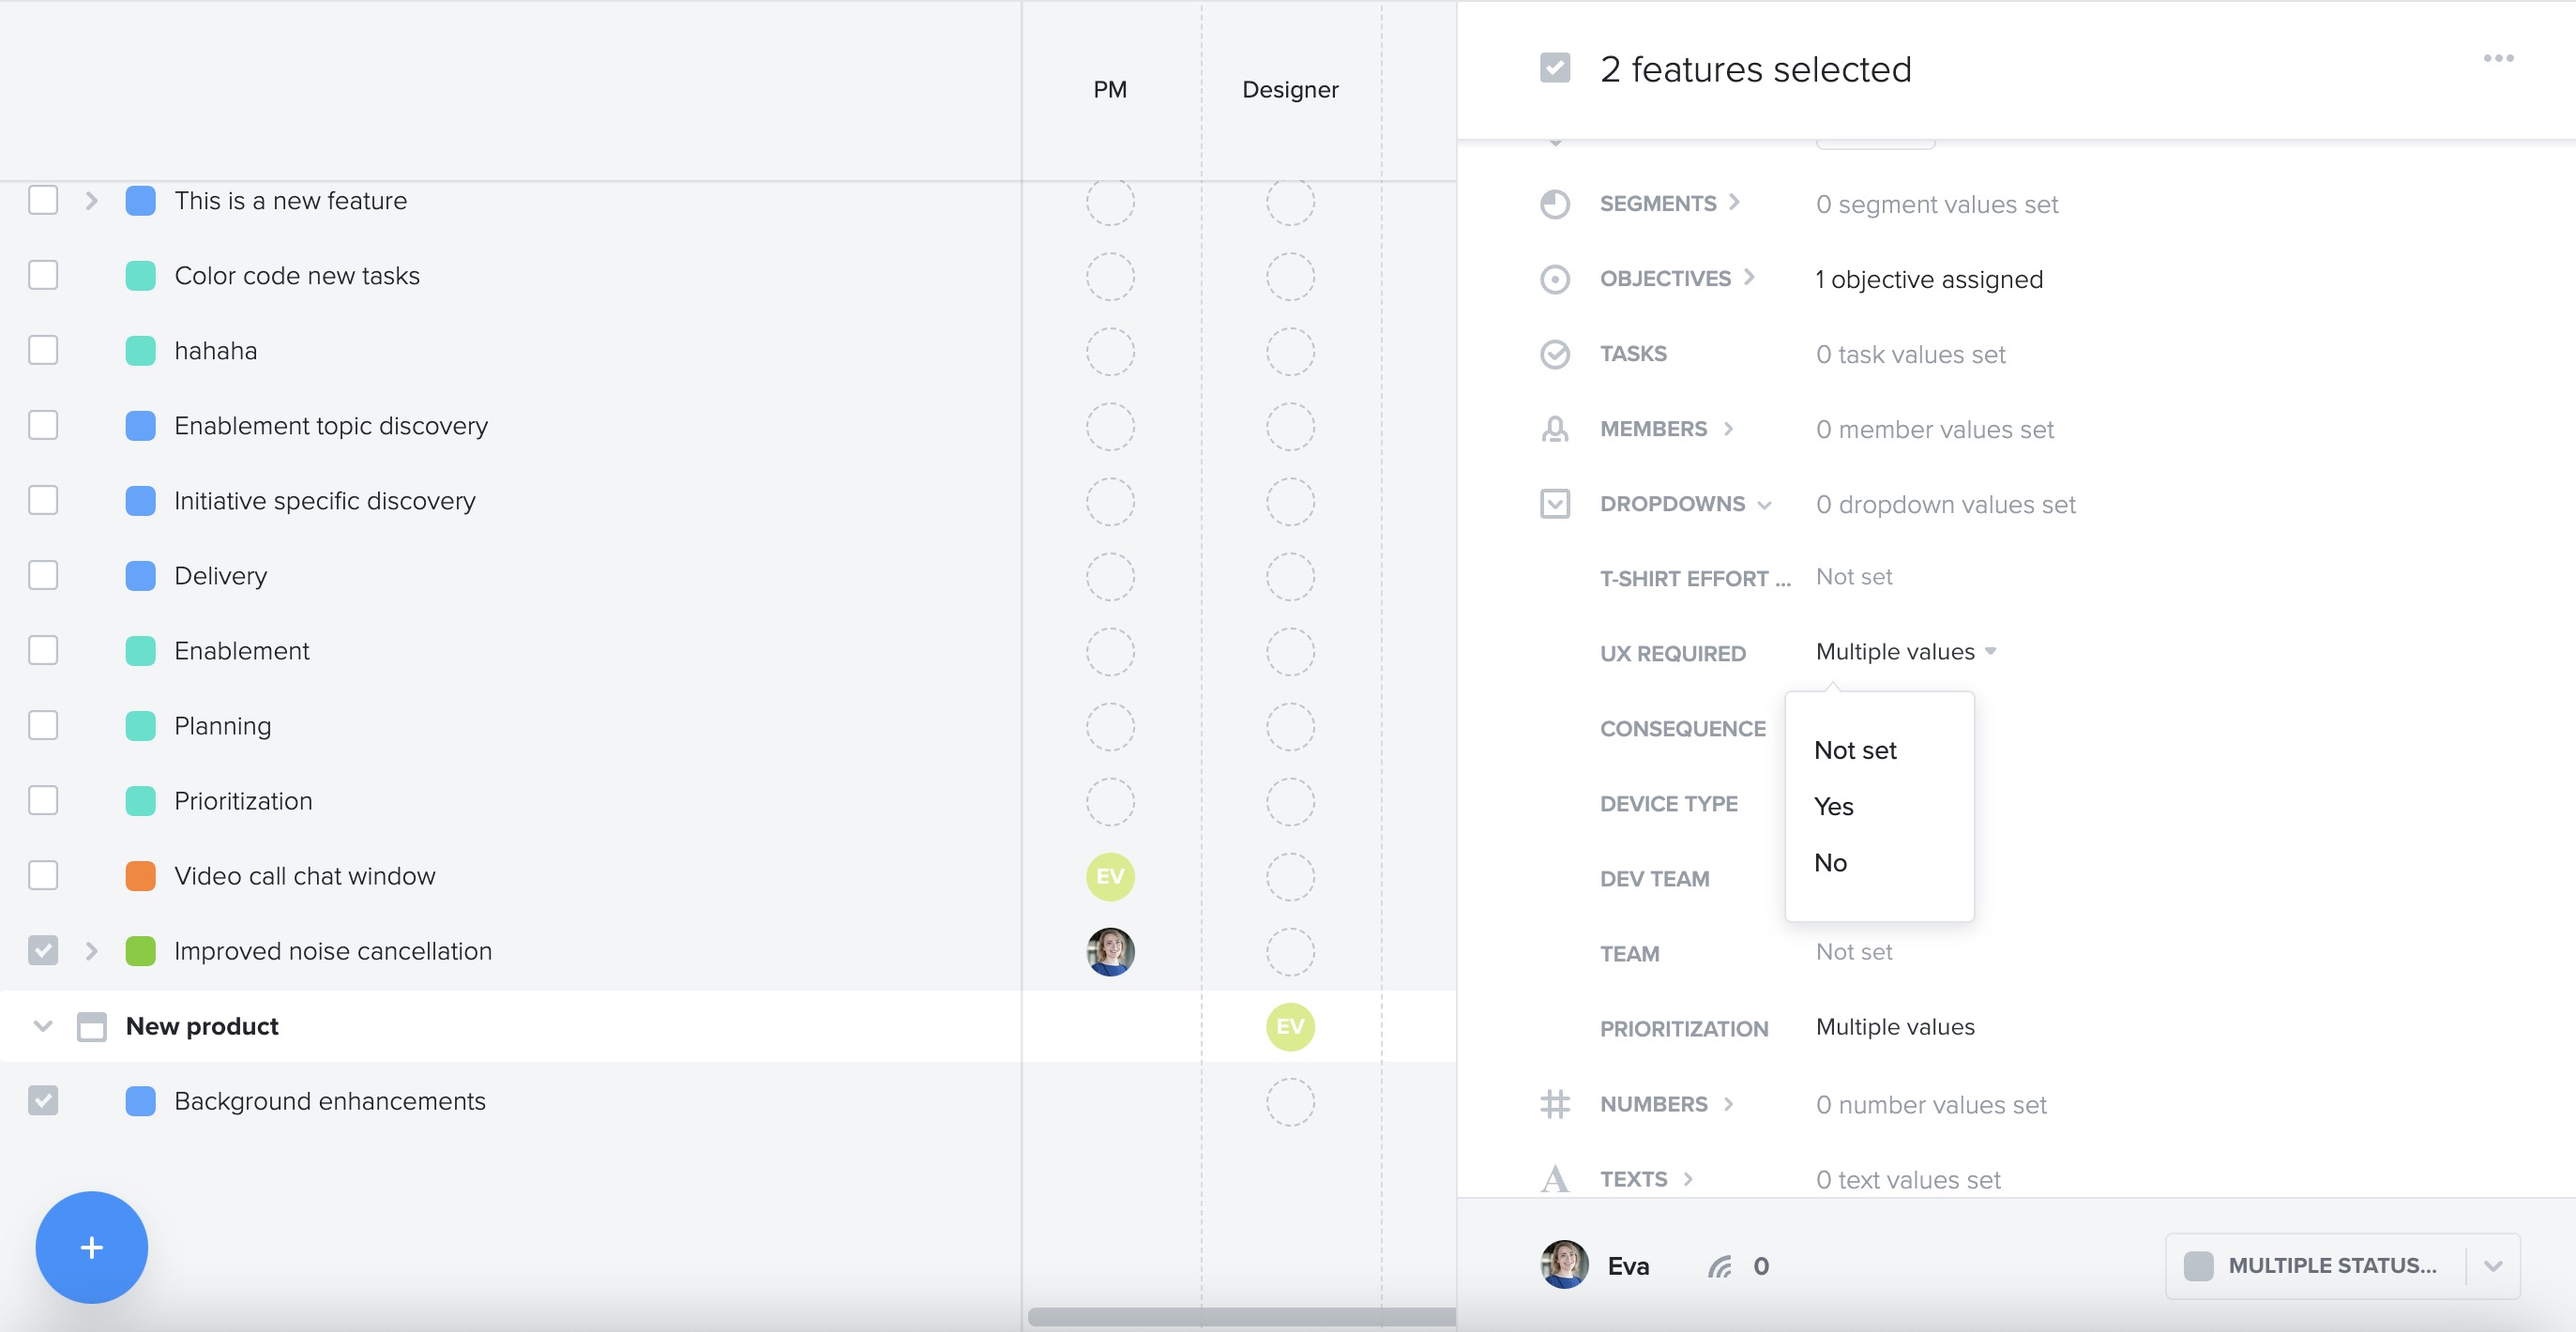Click the Numbers hash icon
Screen dimensions: 2576x1332
tap(1555, 1104)
